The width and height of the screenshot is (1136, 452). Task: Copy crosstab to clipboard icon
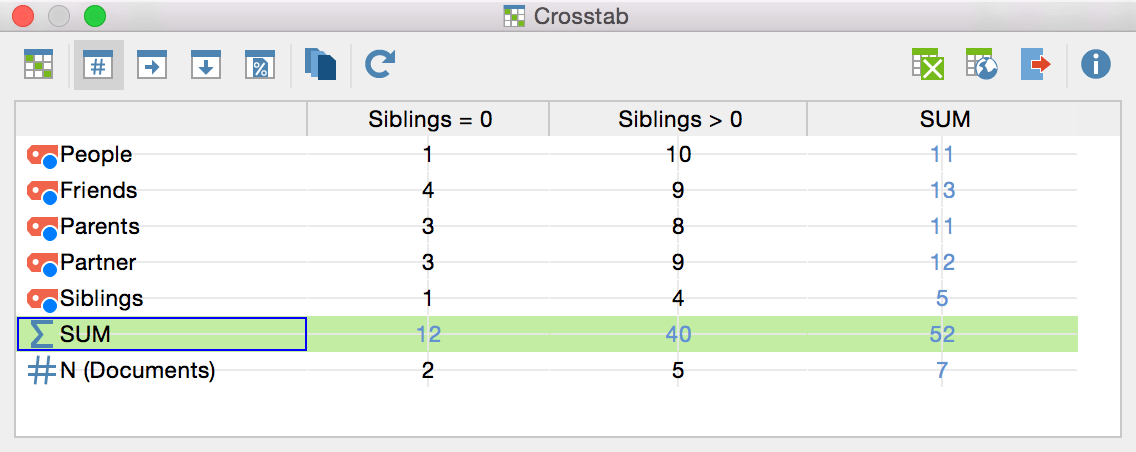coord(320,64)
